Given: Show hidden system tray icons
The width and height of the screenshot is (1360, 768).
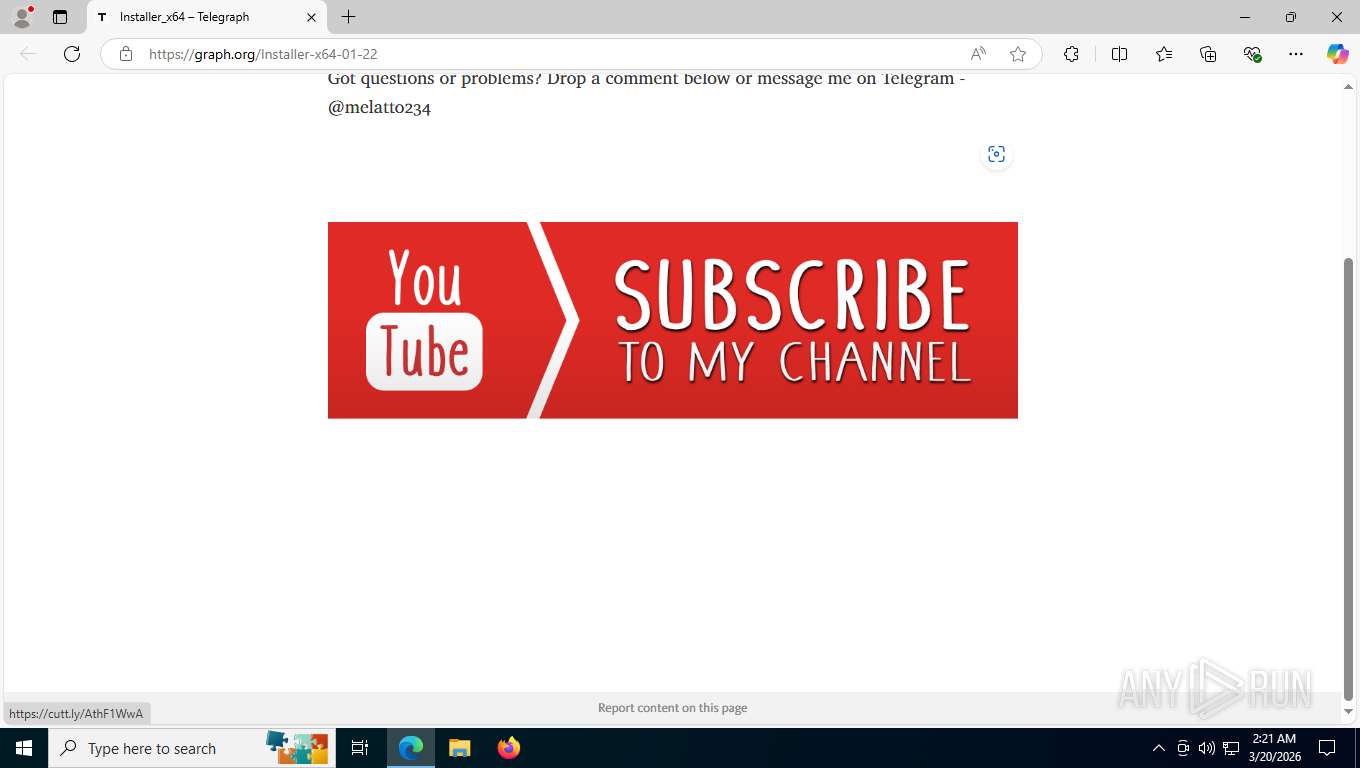Looking at the screenshot, I should (x=1159, y=748).
